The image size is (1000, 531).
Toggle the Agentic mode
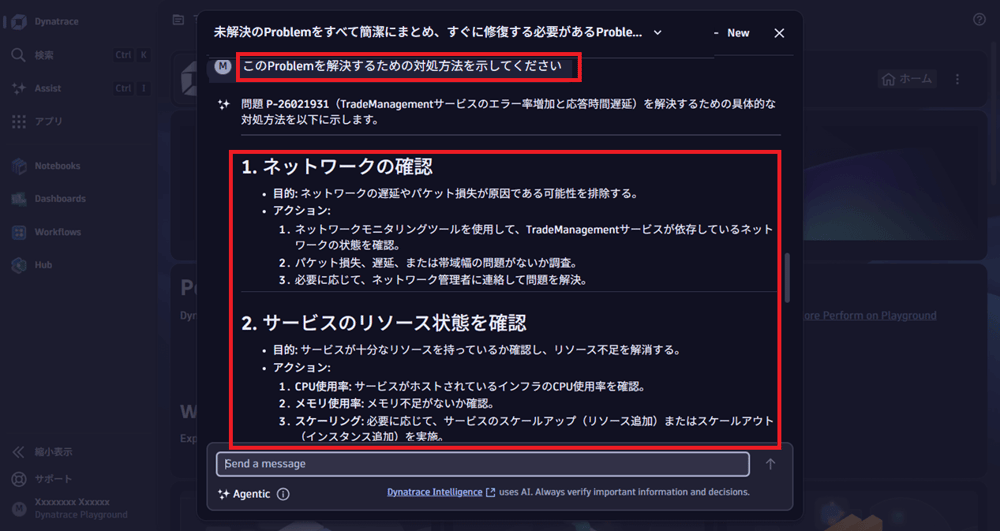244,494
